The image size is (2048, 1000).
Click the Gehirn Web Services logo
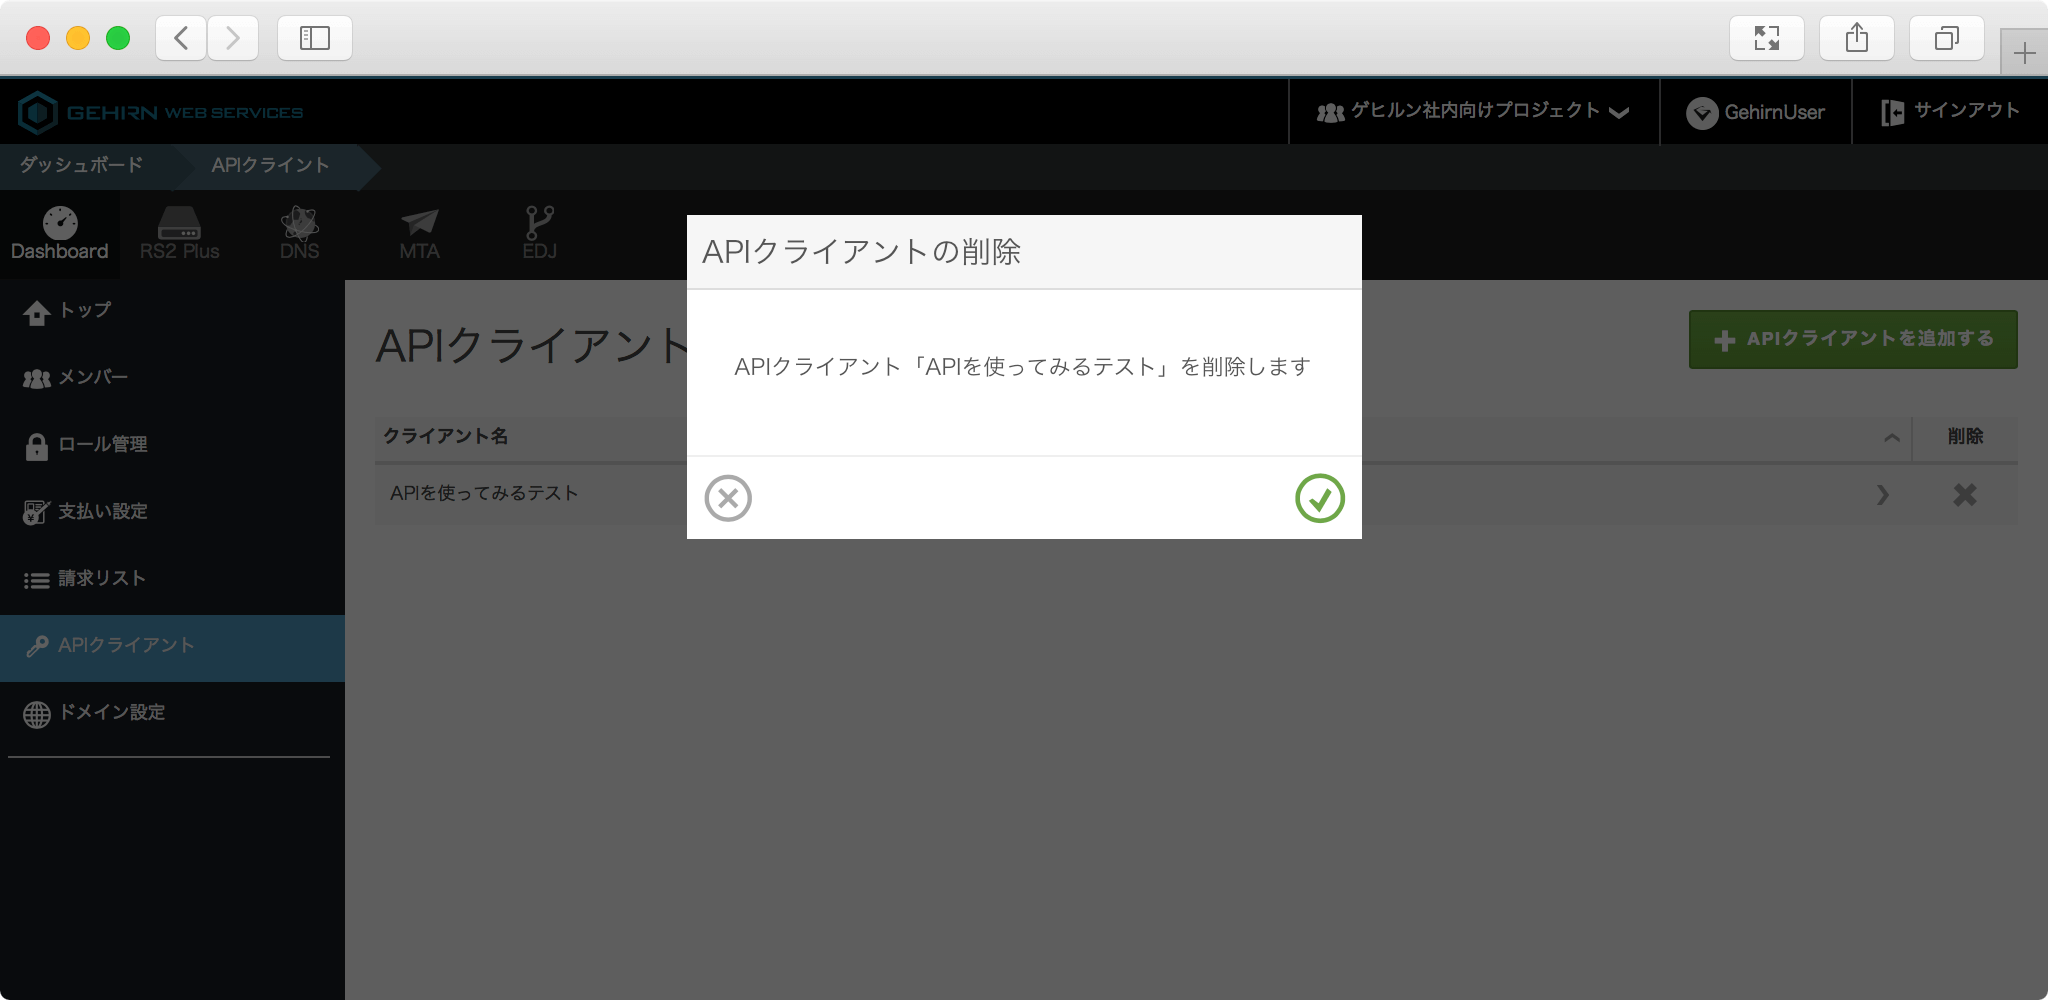click(161, 112)
